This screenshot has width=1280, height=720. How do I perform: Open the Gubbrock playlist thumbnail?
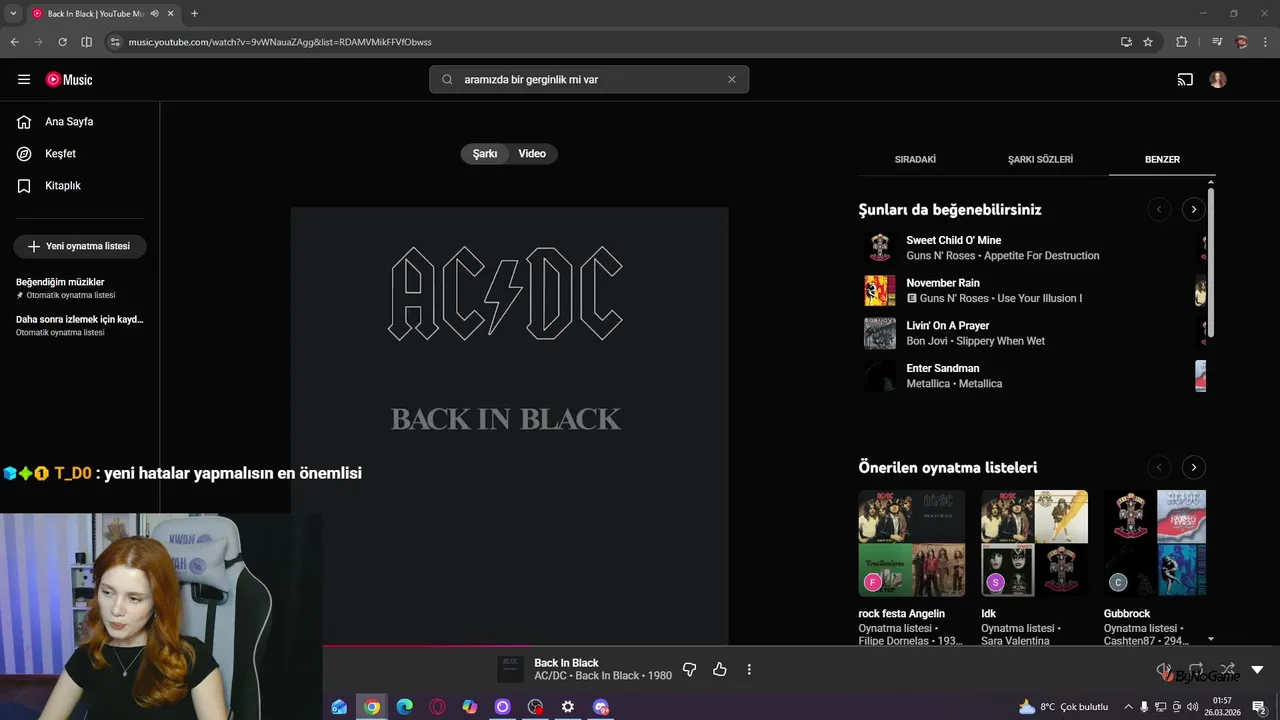point(1155,543)
